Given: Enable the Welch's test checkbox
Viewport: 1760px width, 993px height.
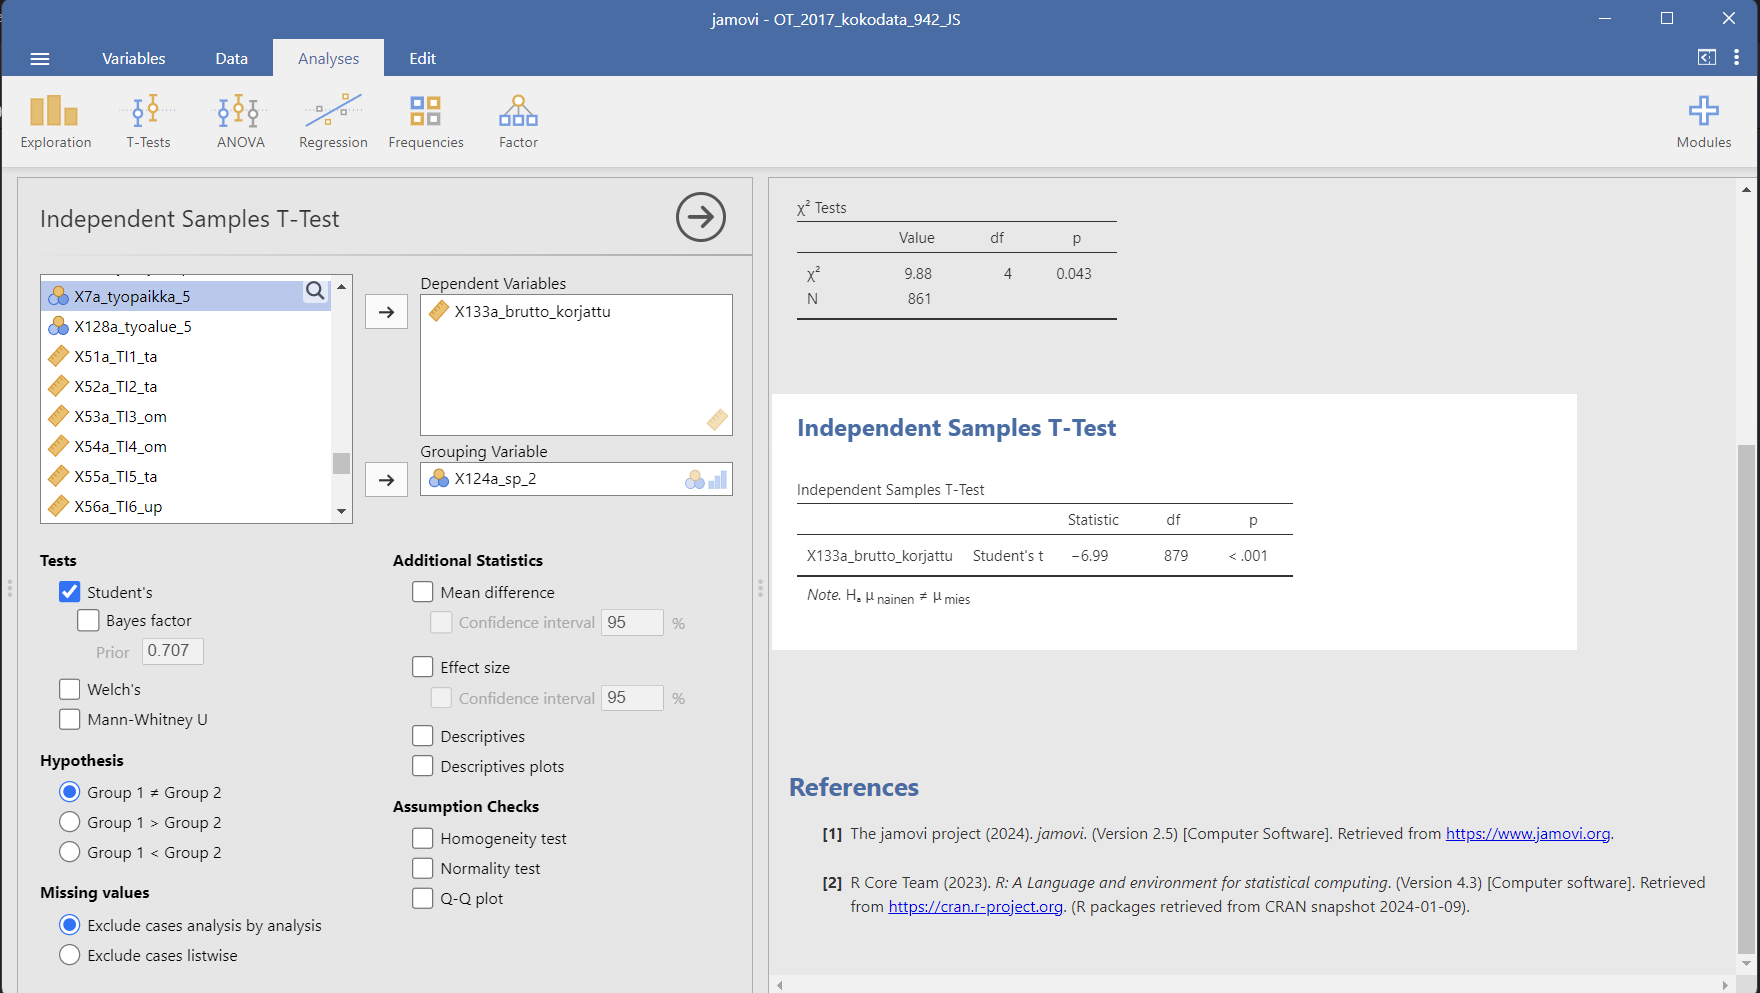Looking at the screenshot, I should (70, 689).
